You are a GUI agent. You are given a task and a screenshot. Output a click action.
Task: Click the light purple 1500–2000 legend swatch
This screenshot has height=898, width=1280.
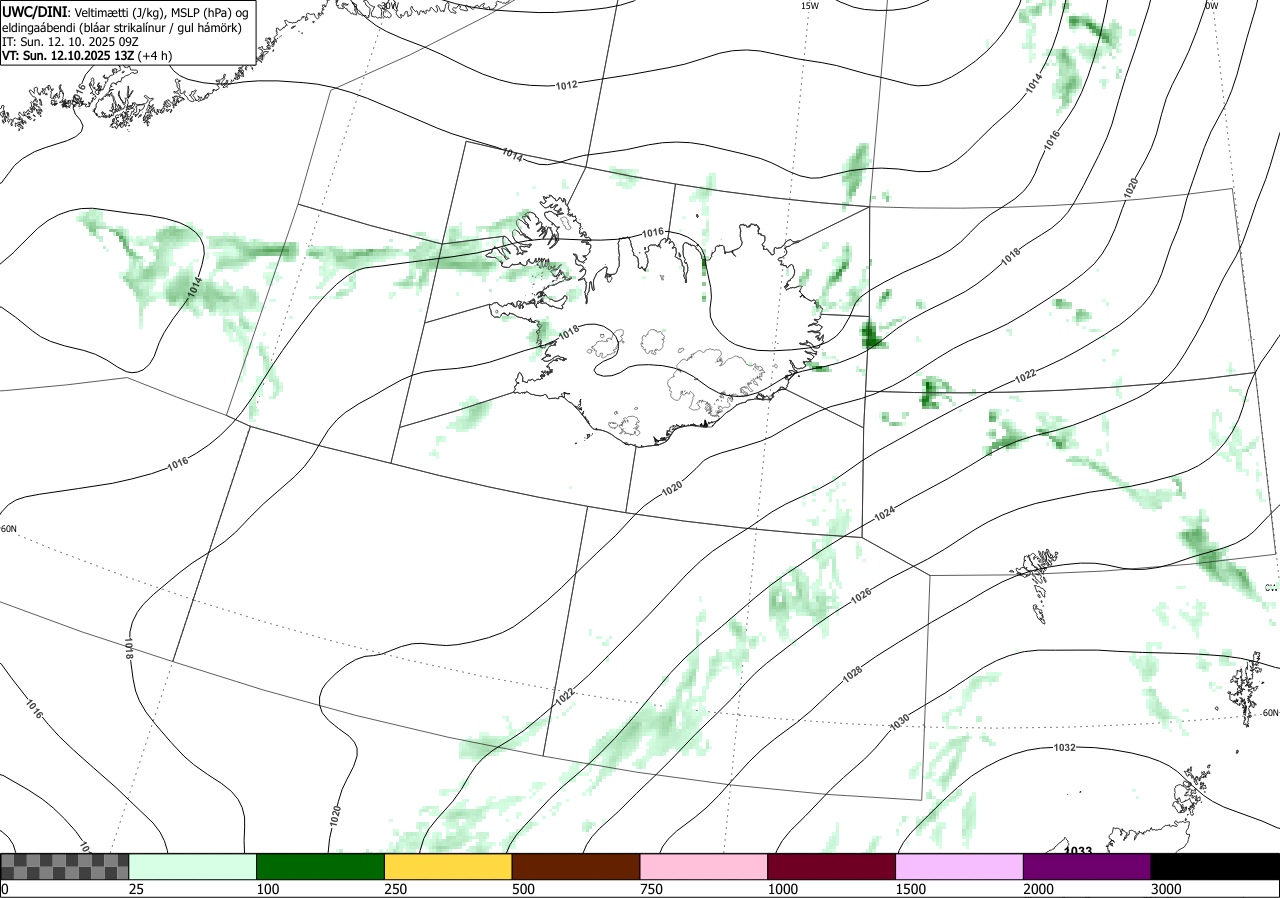[960, 866]
